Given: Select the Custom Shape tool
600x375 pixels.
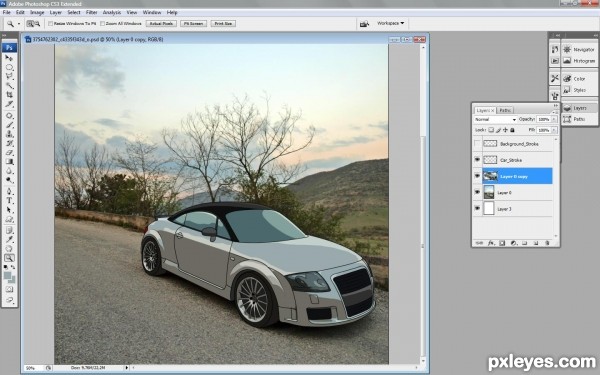Looking at the screenshot, I should (9, 219).
